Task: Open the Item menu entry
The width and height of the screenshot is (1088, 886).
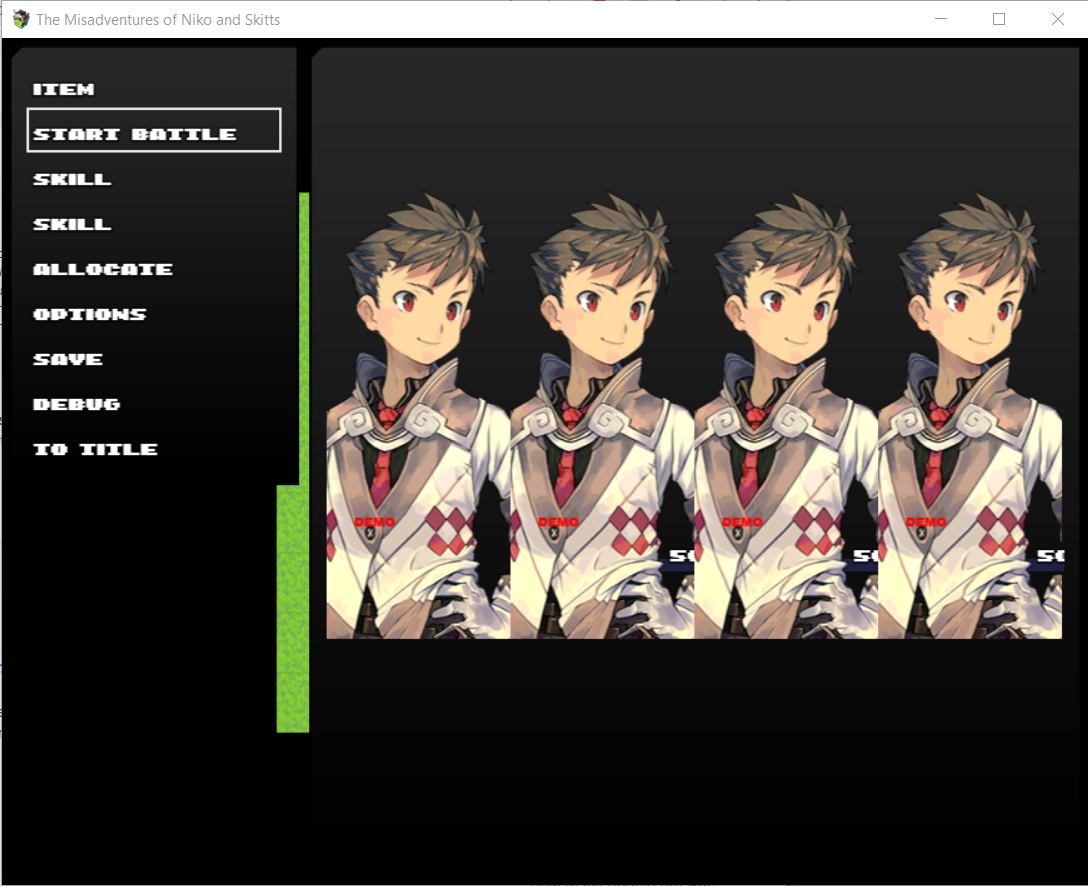Action: point(64,90)
